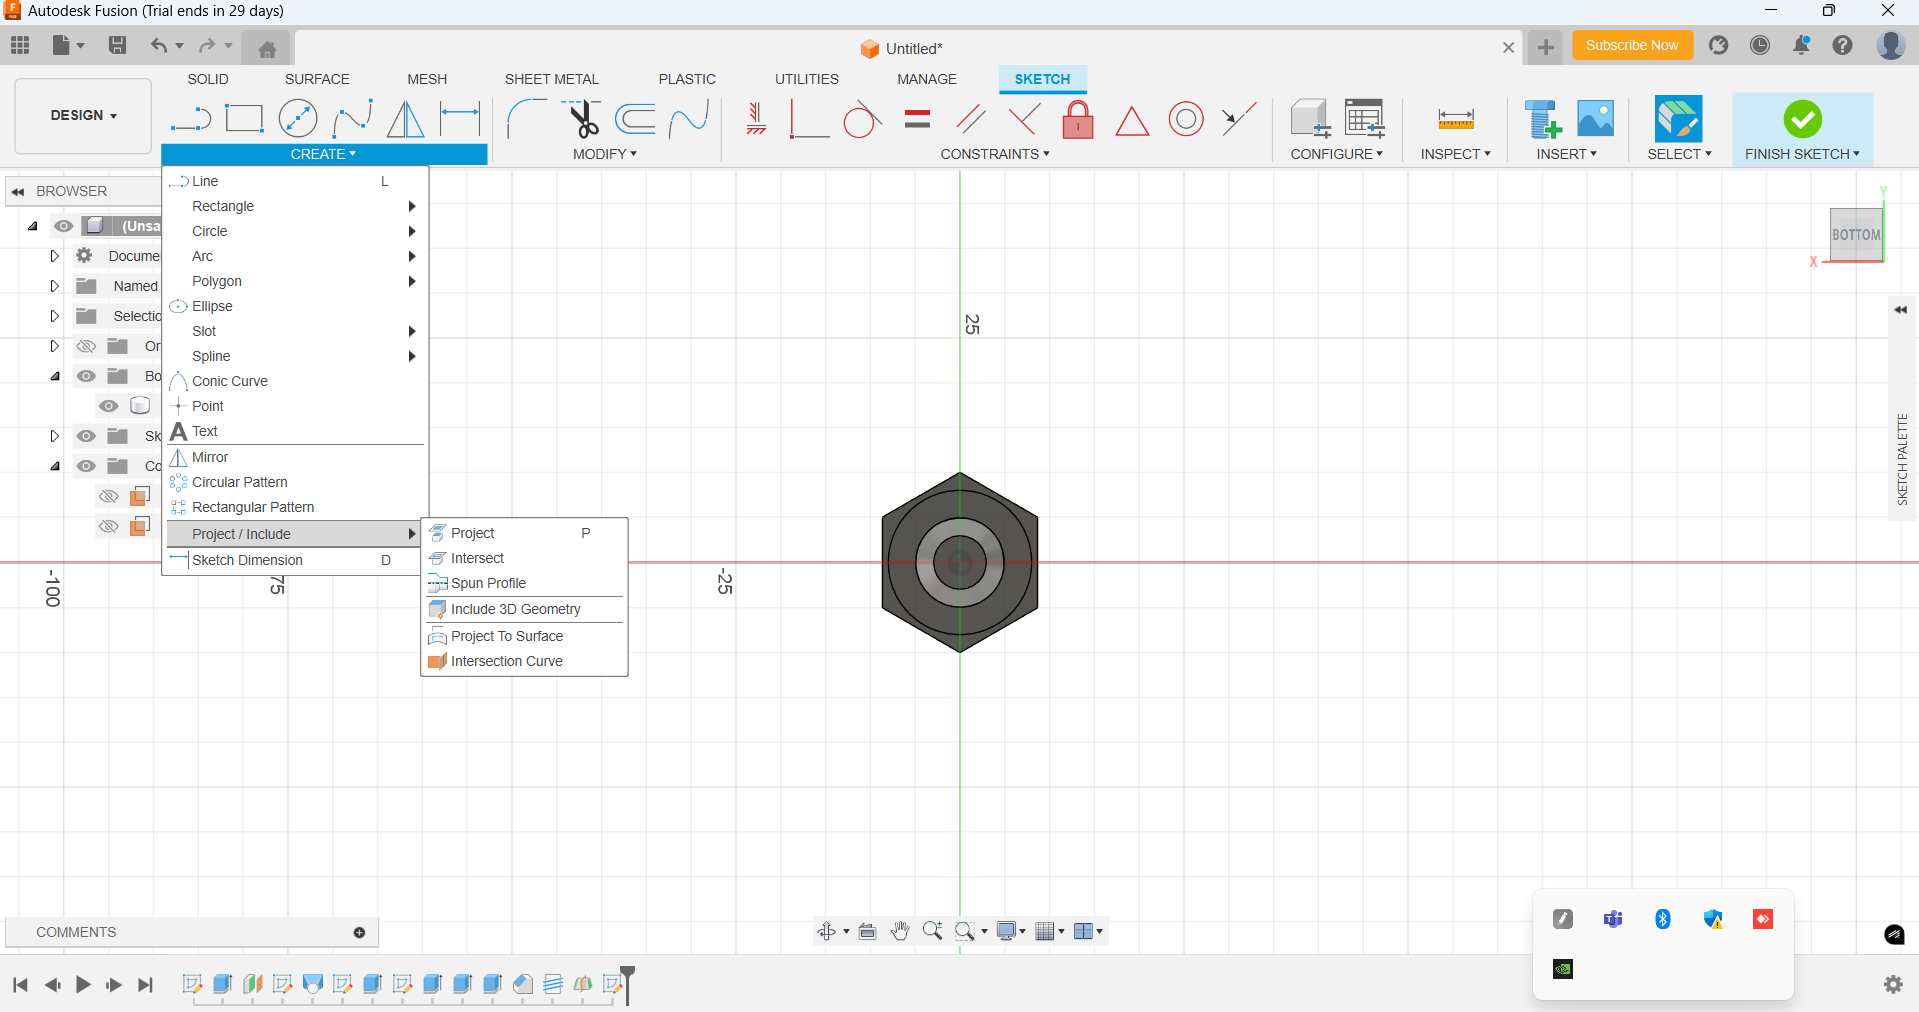Click the Undo arrow
Screen dimensions: 1919x1012
tap(159, 45)
